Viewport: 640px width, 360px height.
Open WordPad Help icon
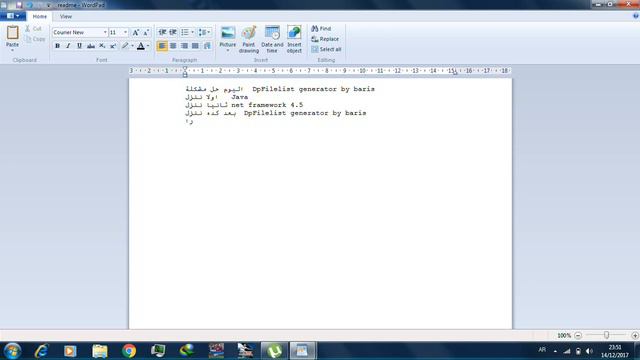(x=636, y=16)
